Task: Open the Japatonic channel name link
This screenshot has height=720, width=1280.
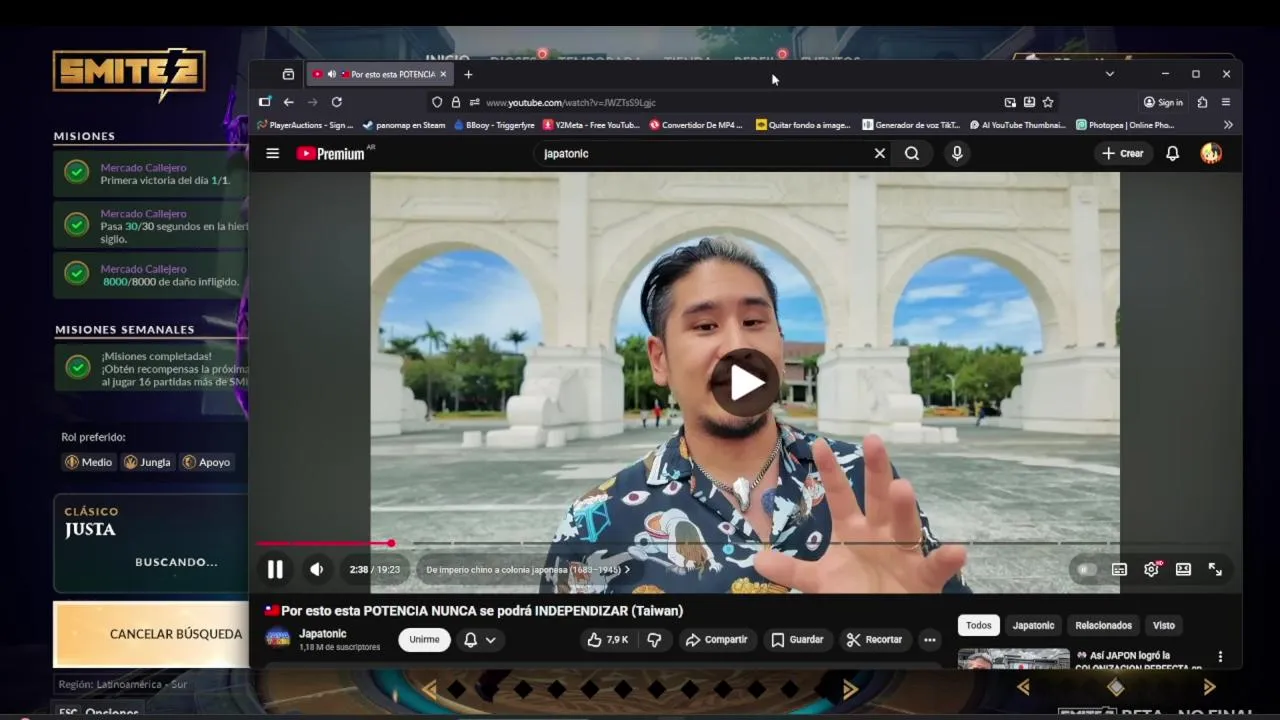Action: 323,633
